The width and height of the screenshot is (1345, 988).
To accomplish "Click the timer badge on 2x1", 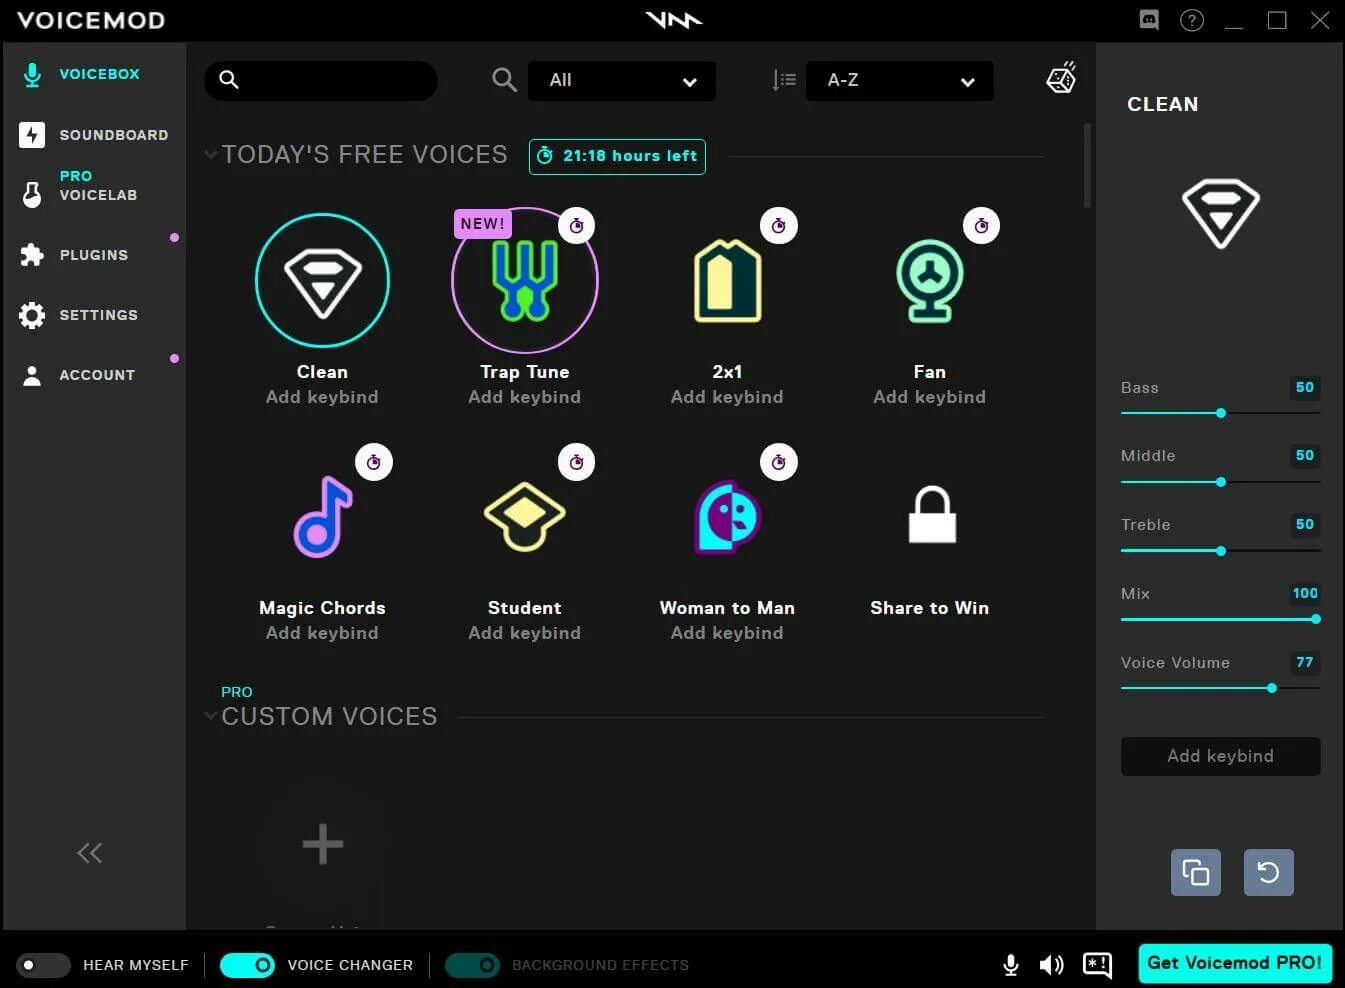I will click(x=779, y=226).
